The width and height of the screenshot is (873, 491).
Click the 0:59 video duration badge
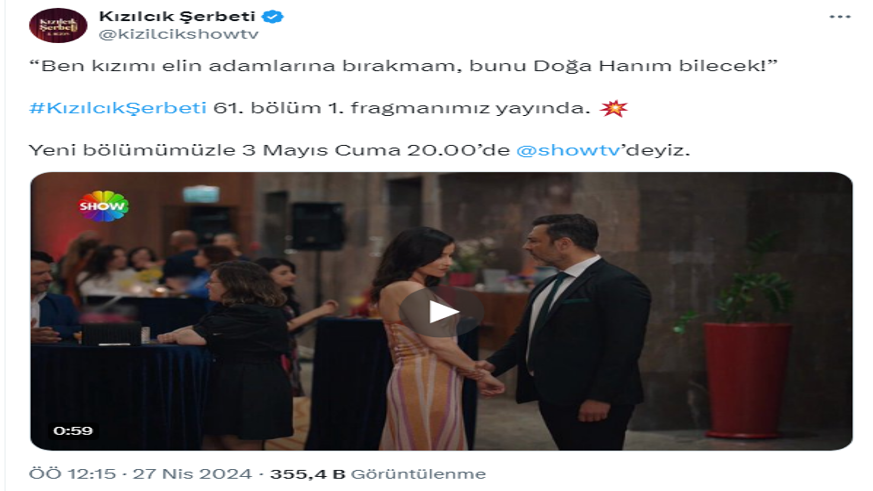pos(73,430)
